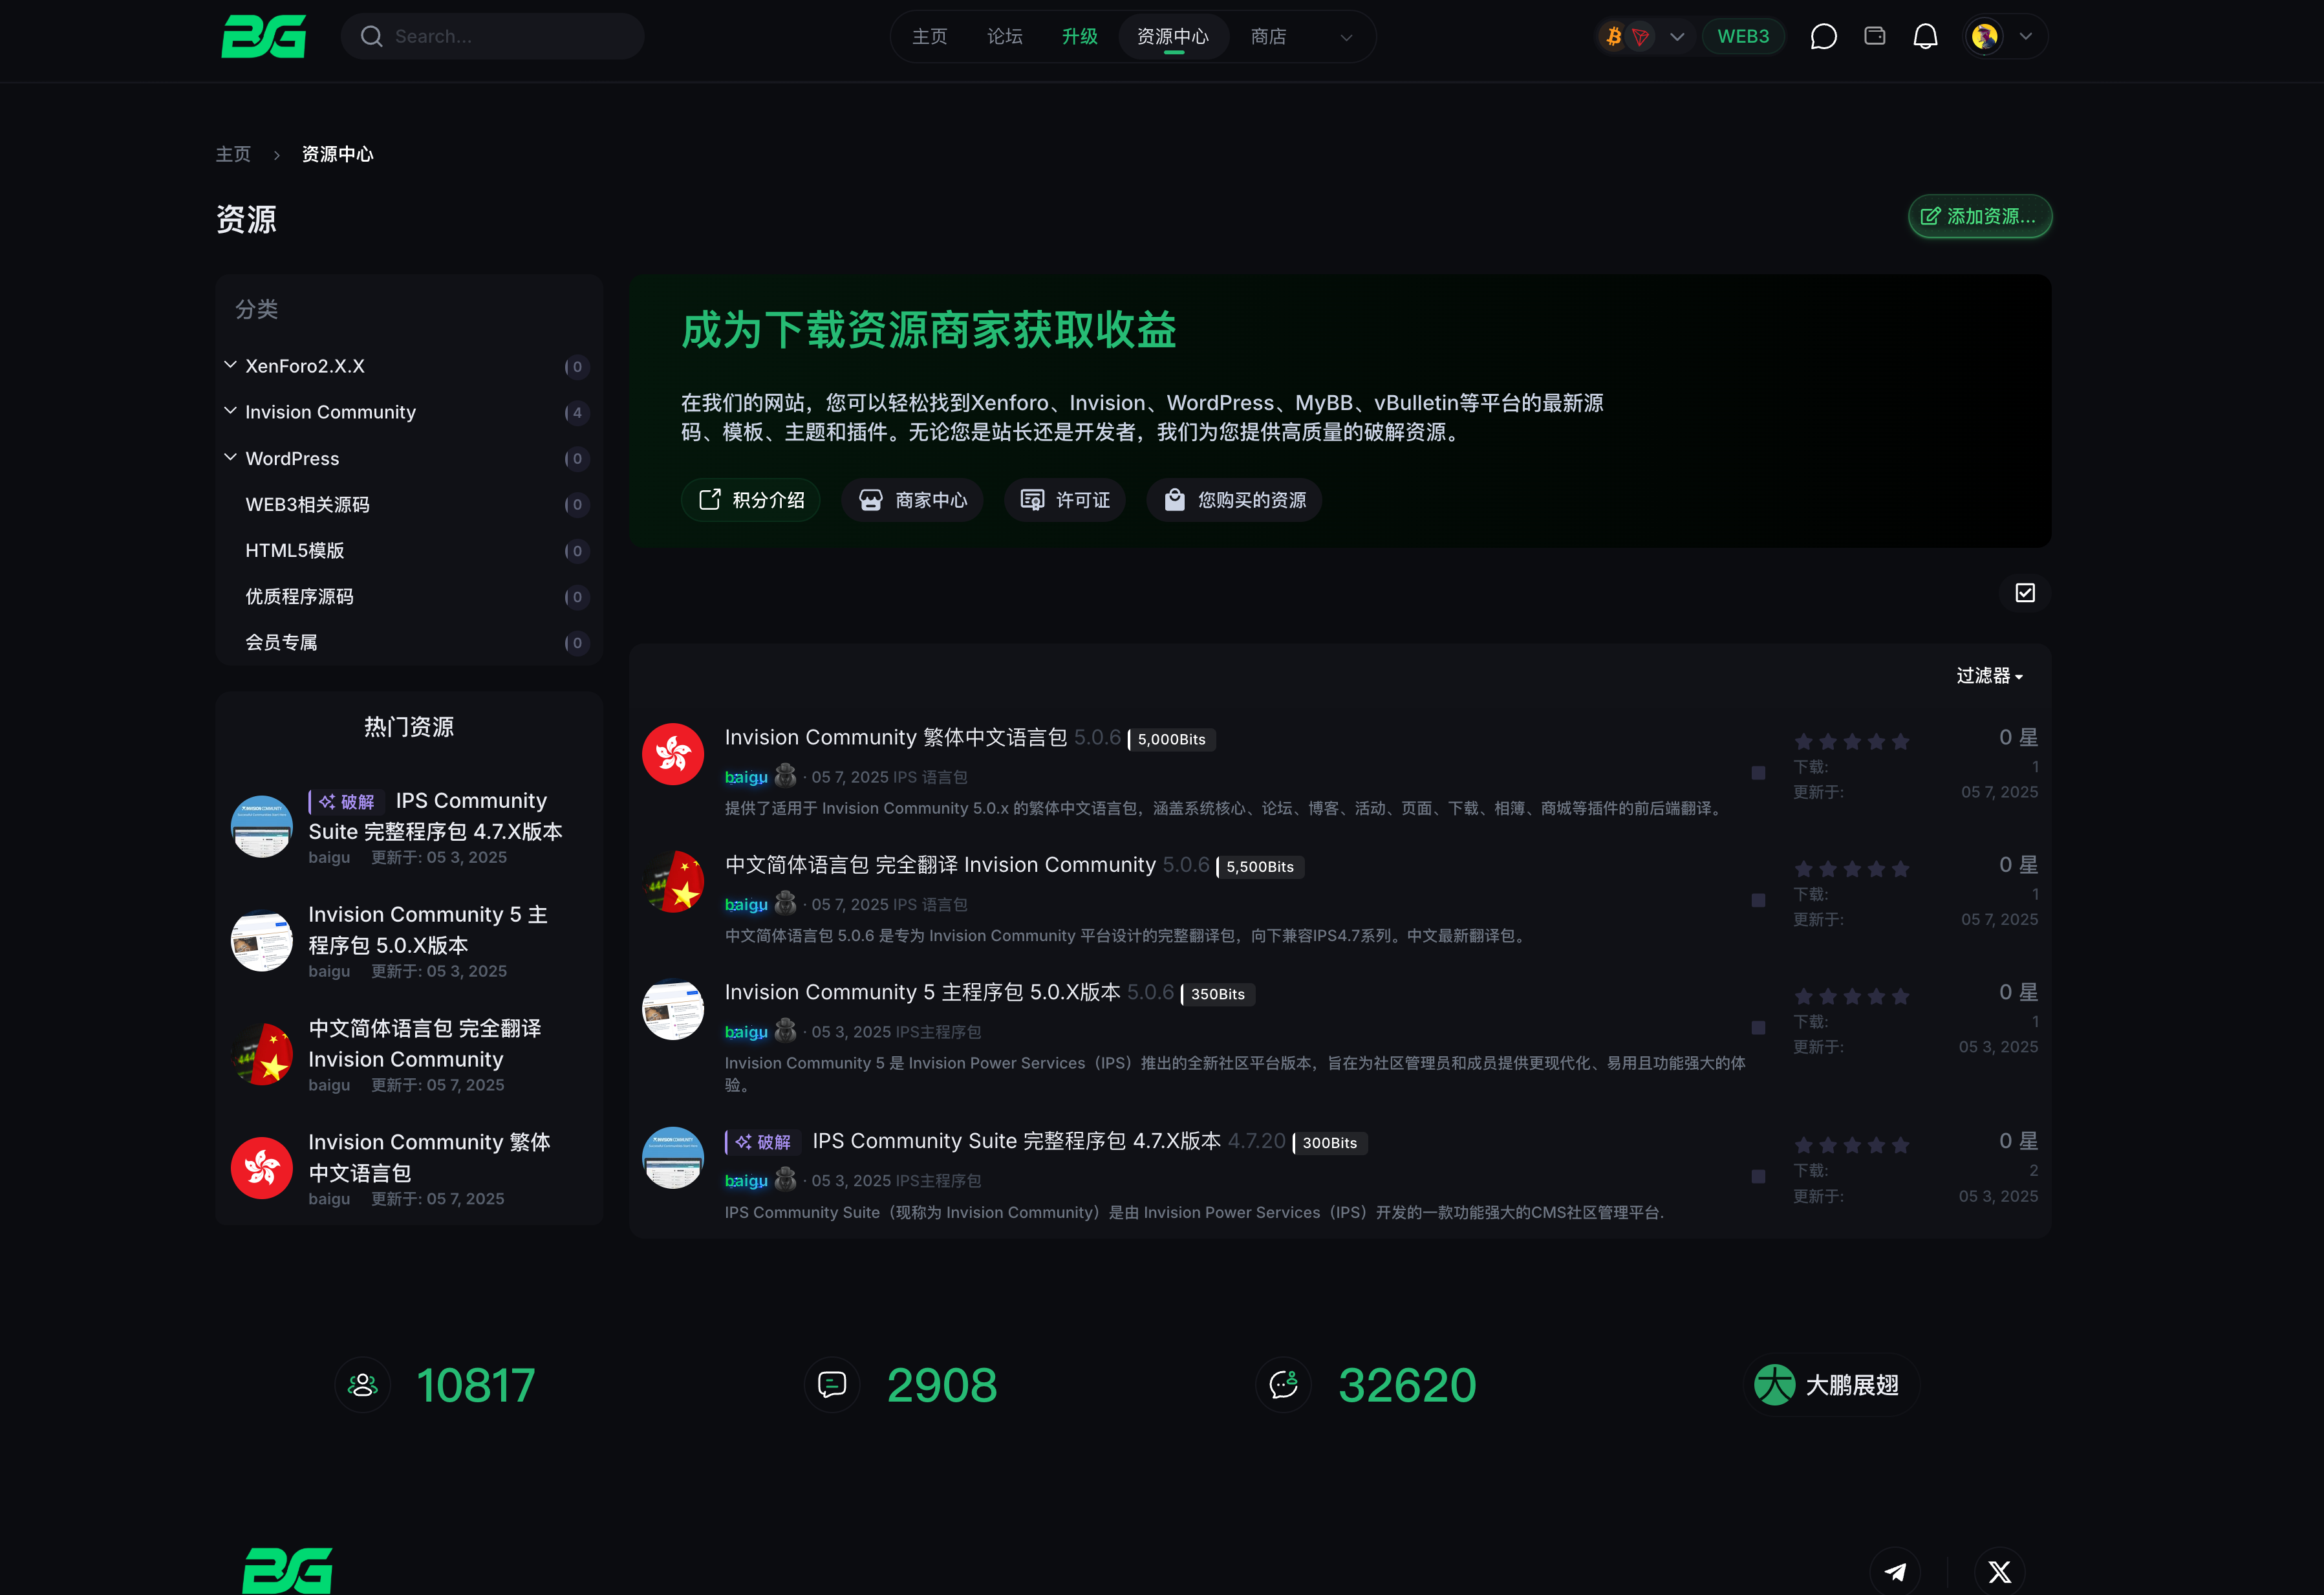This screenshot has height=1595, width=2324.
Task: Click the Search input field
Action: point(492,37)
